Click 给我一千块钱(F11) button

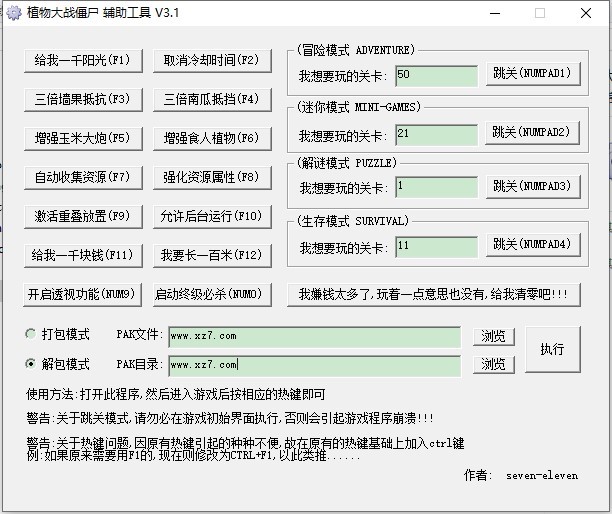[x=83, y=256]
